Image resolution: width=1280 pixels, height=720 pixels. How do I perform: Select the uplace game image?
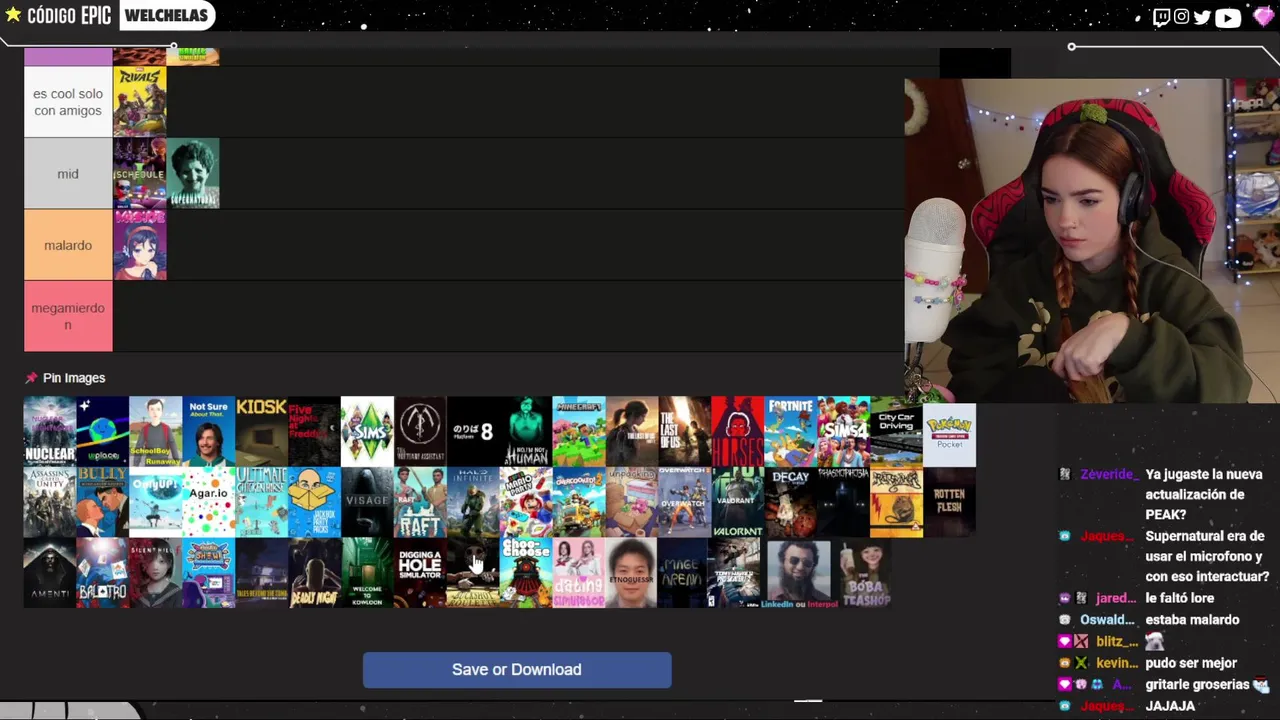pos(103,432)
